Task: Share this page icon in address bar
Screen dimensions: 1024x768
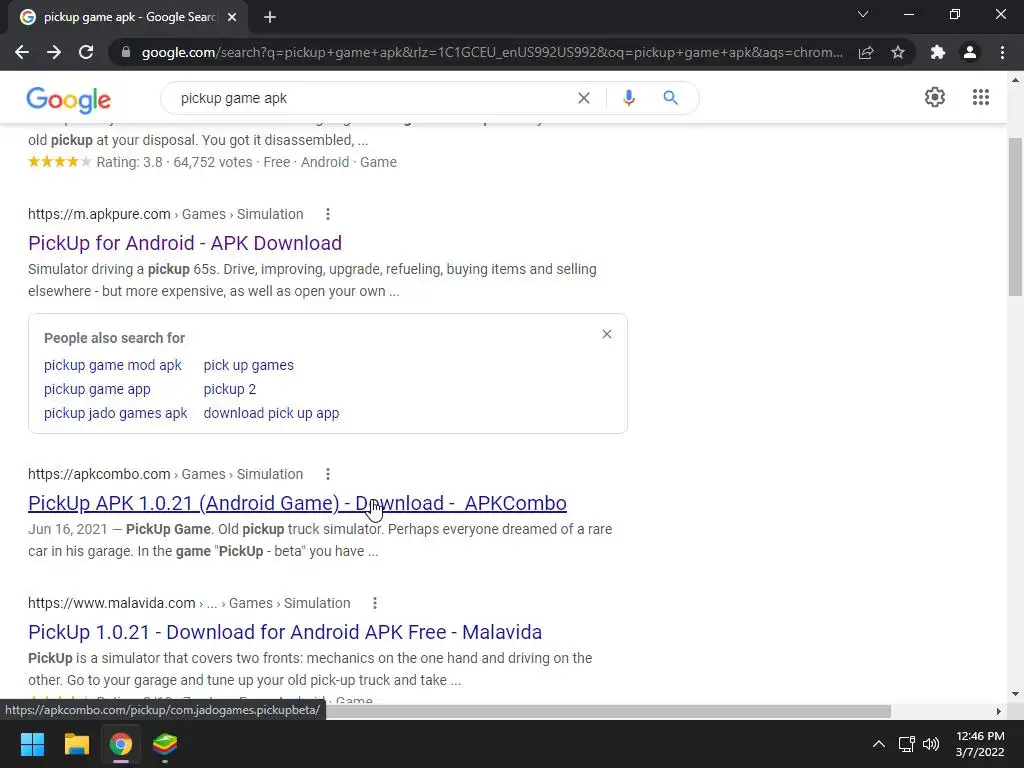Action: [866, 52]
